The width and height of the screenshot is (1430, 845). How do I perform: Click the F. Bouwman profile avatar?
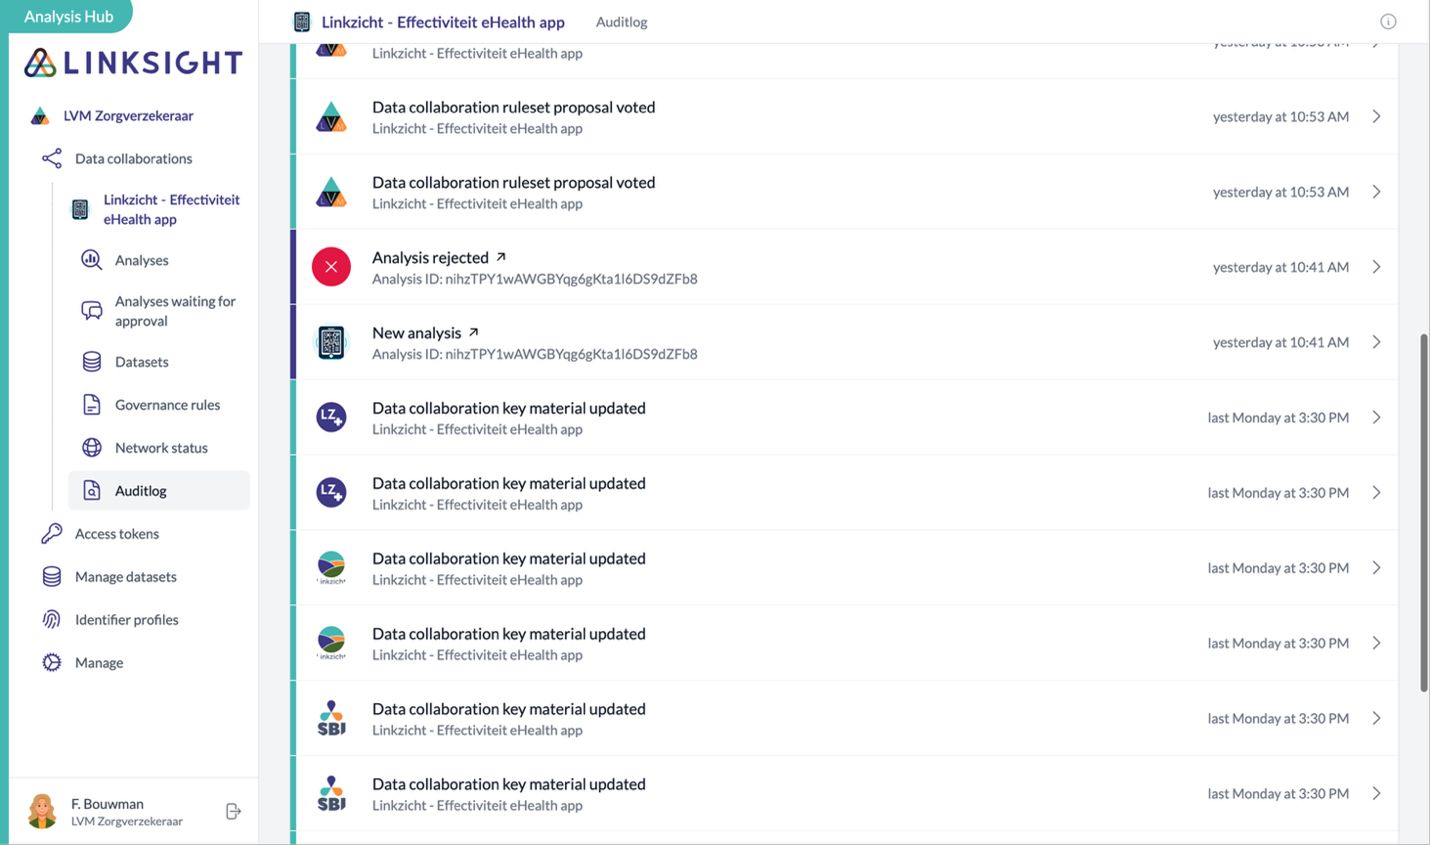tap(42, 811)
